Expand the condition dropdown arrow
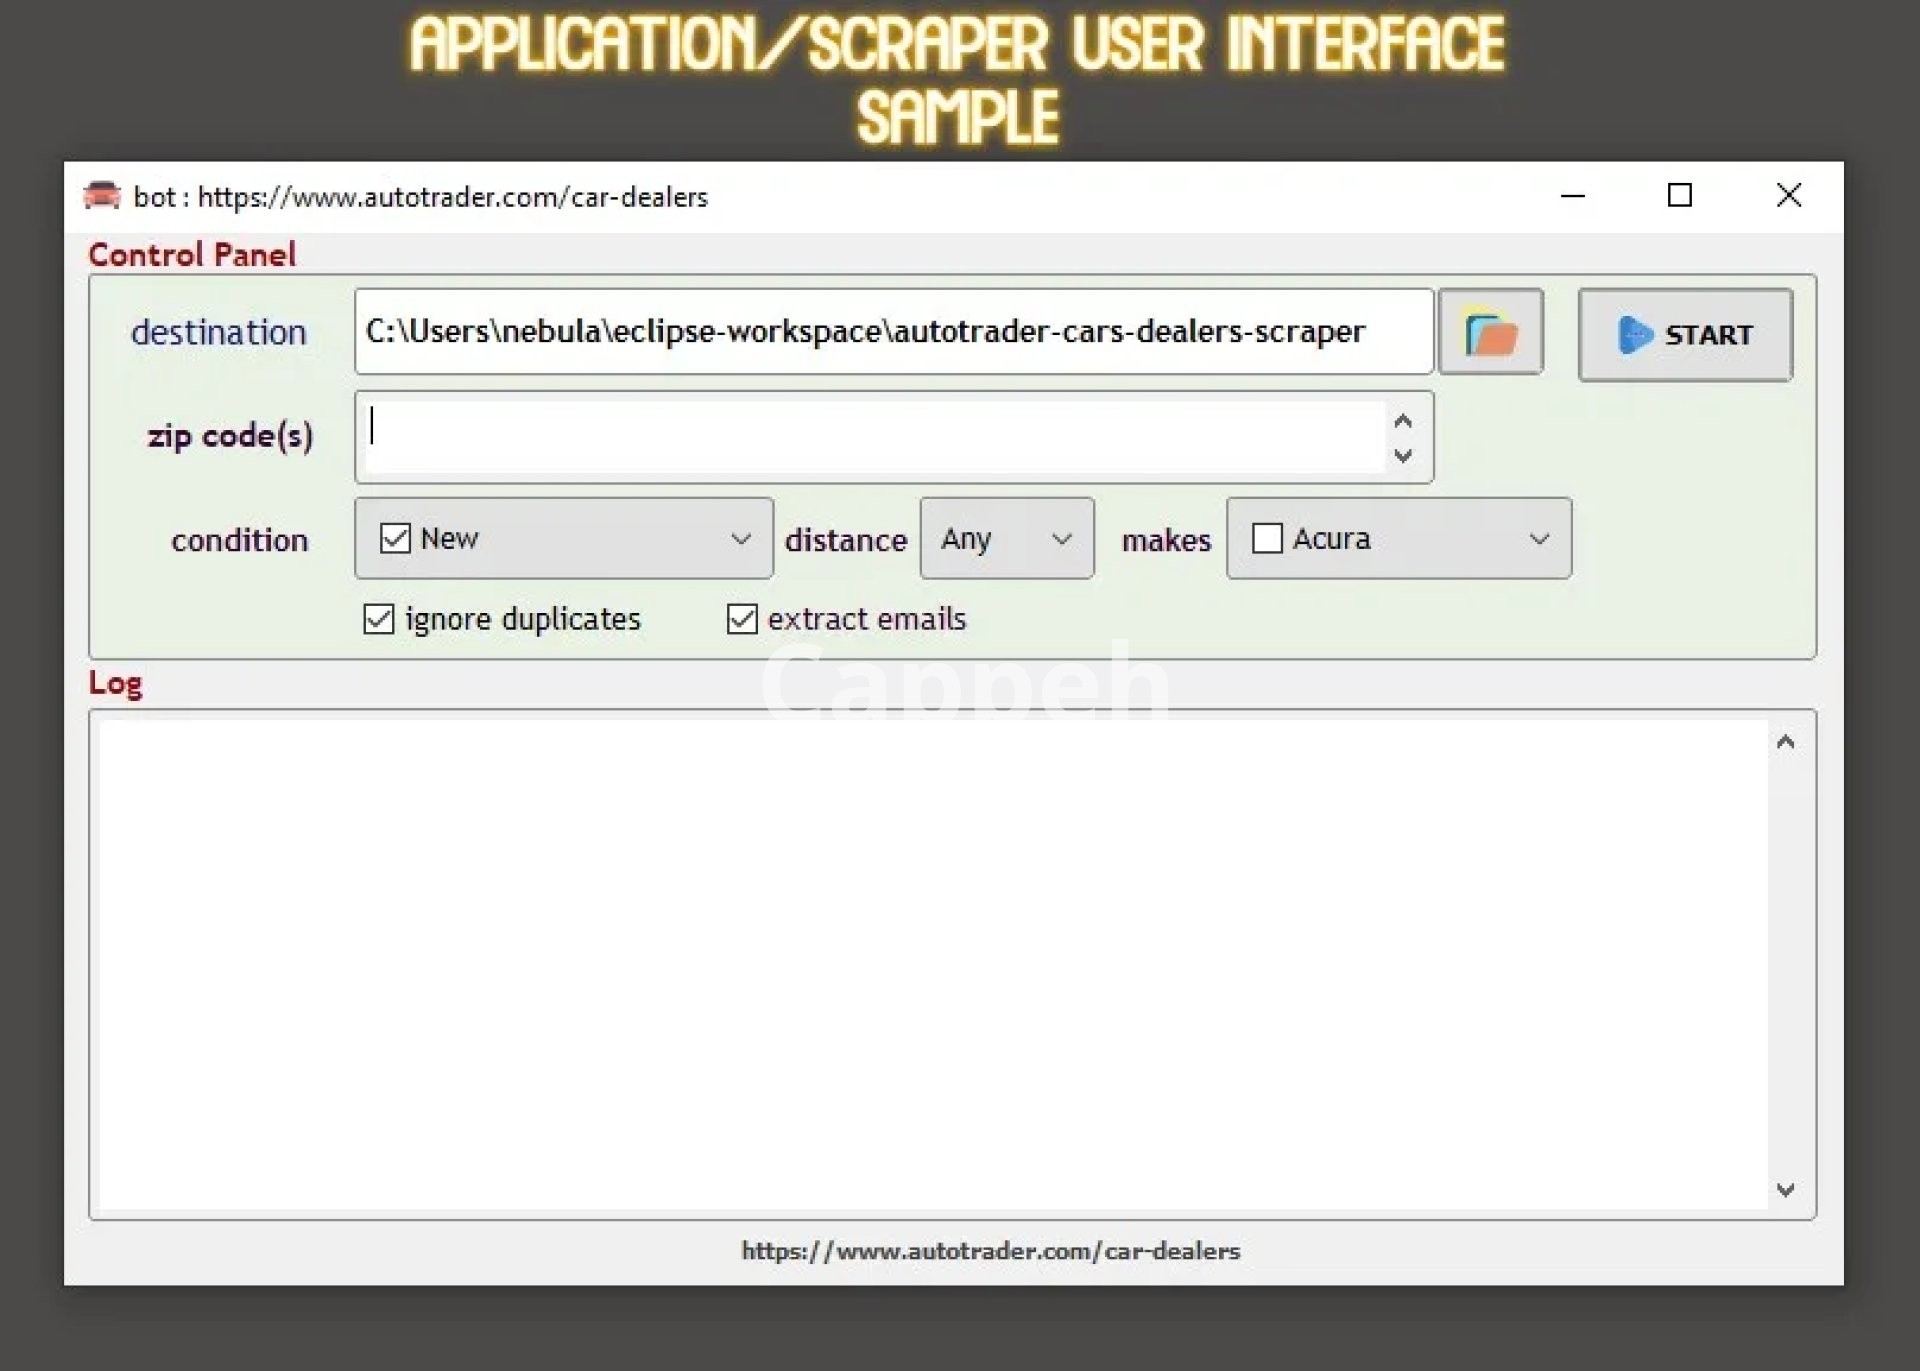The image size is (1920, 1371). pos(740,538)
